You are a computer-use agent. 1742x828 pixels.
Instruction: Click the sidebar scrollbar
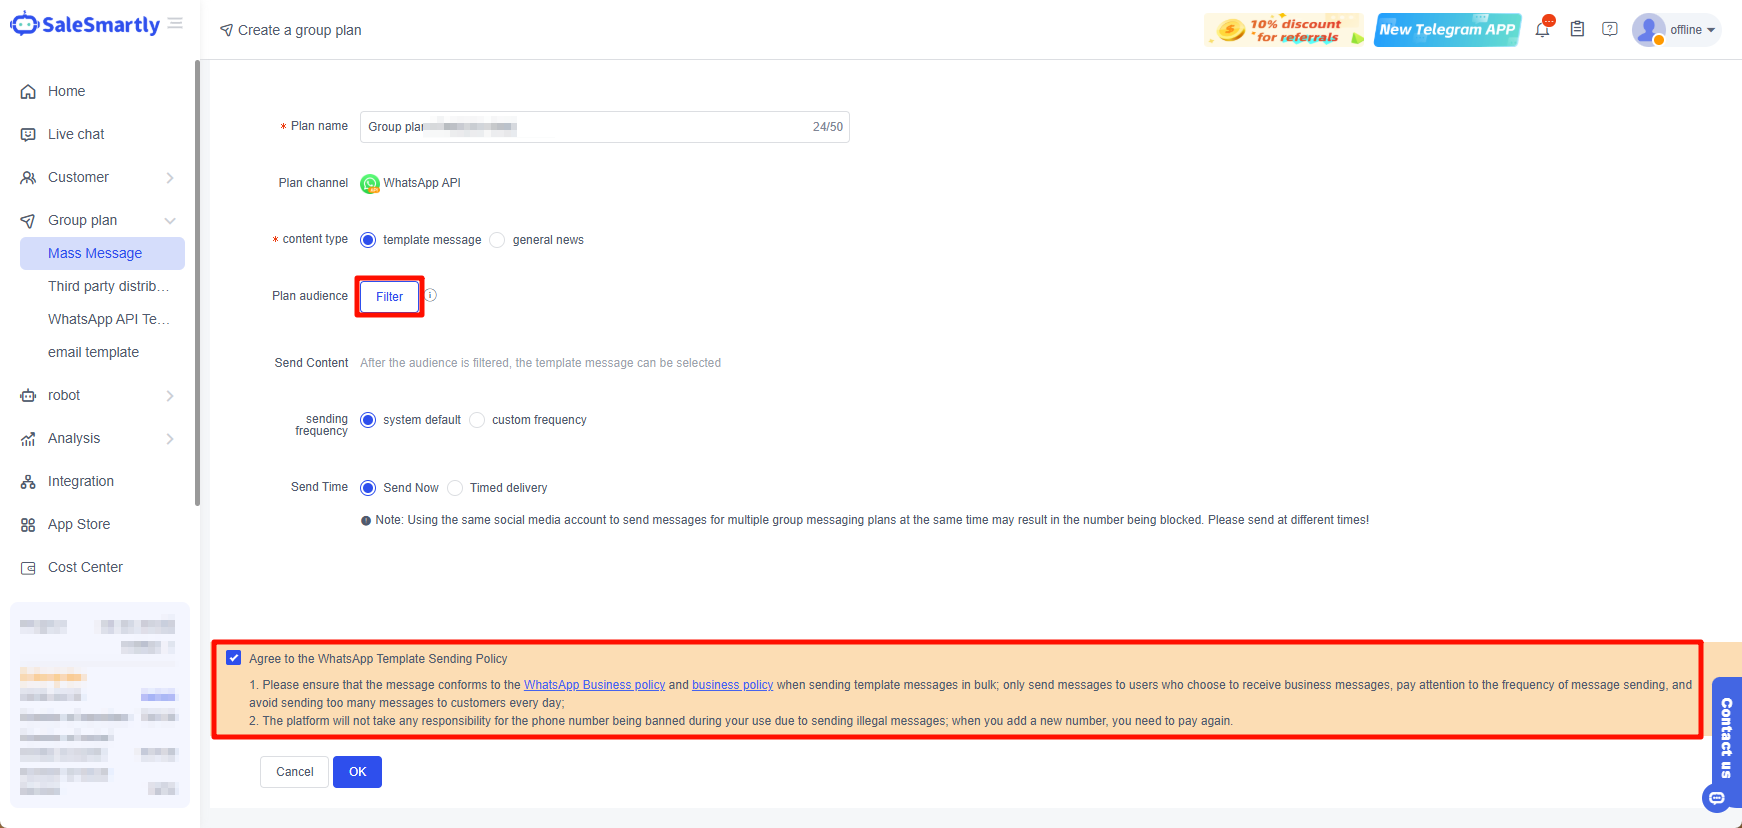pyautogui.click(x=197, y=283)
